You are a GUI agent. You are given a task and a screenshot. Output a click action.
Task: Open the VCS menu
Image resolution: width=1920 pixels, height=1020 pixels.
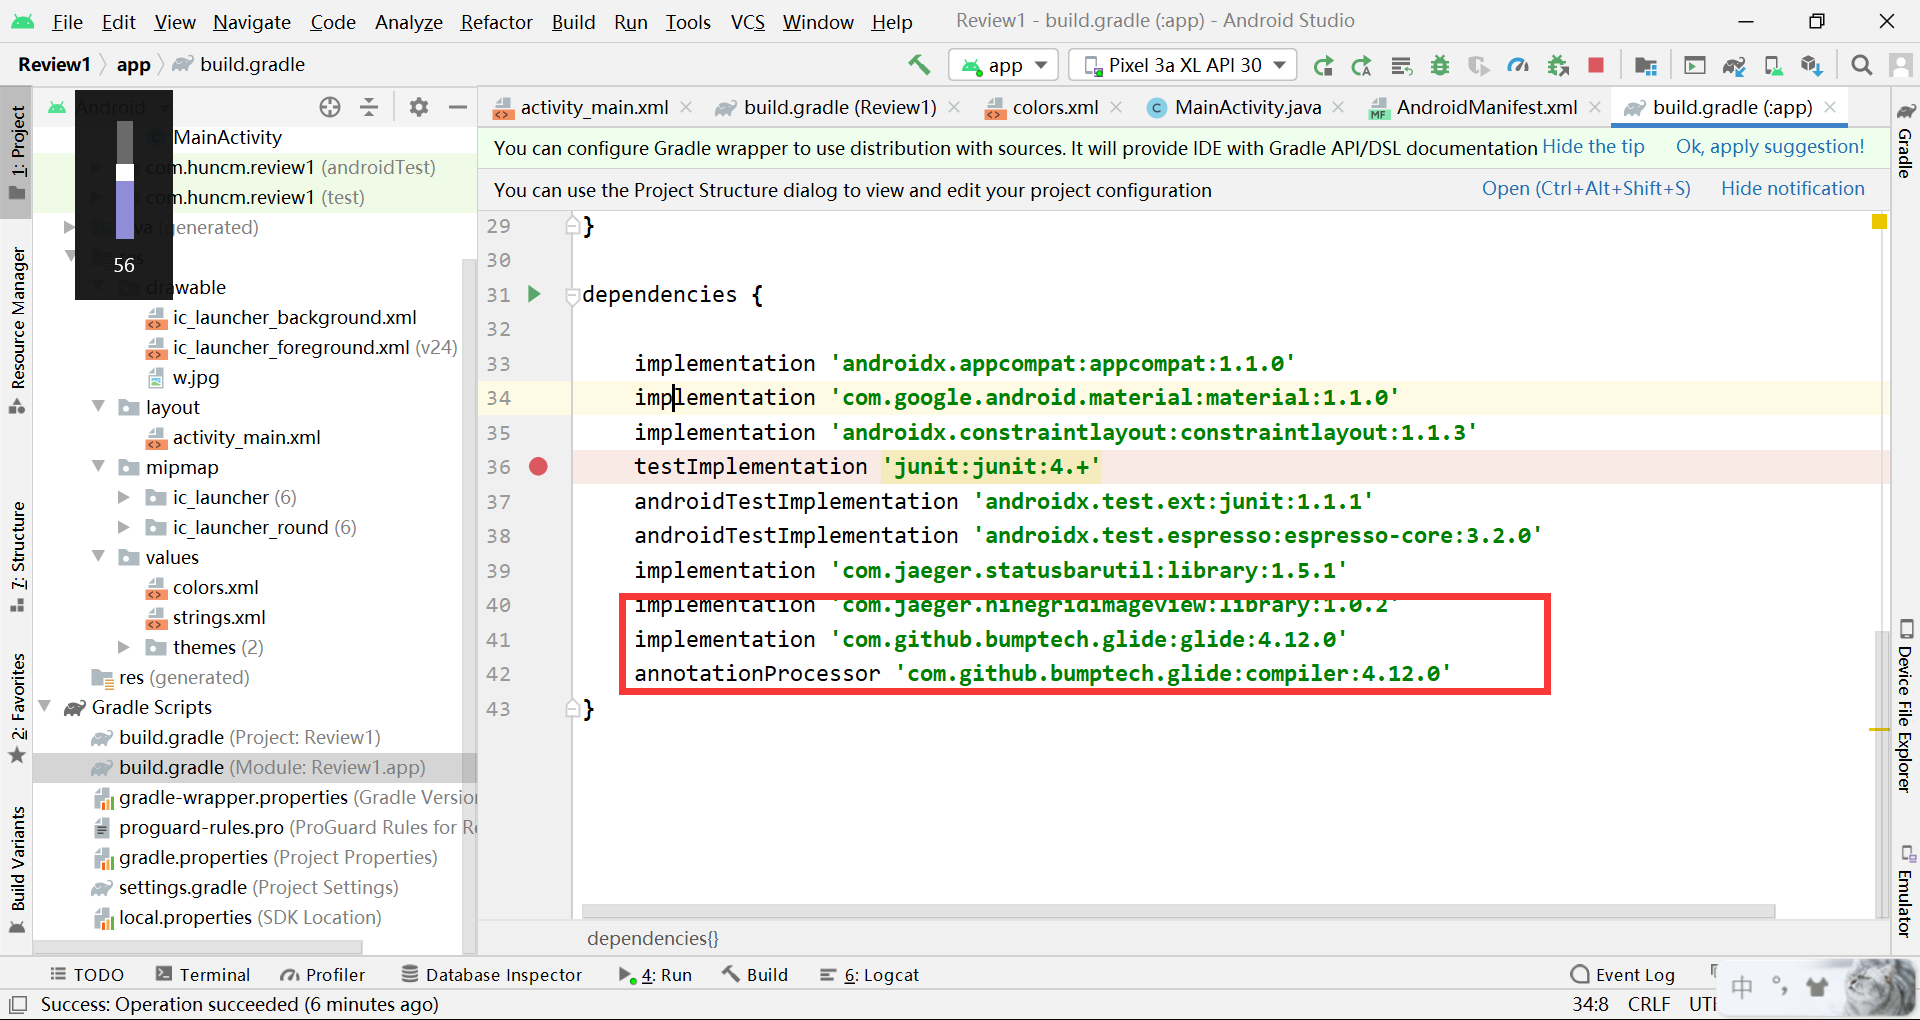(747, 22)
